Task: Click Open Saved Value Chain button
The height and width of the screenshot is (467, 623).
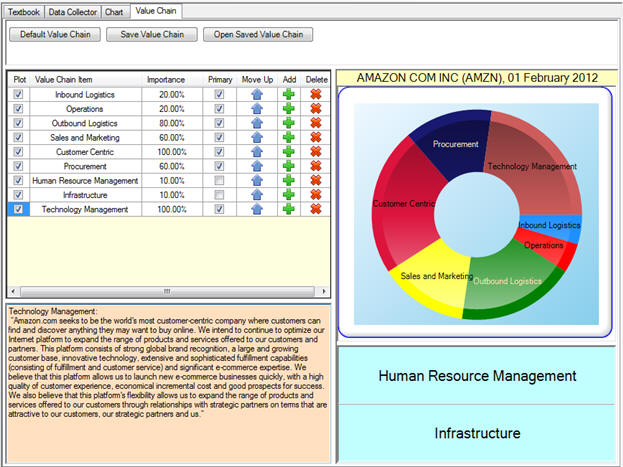Action: pos(258,35)
